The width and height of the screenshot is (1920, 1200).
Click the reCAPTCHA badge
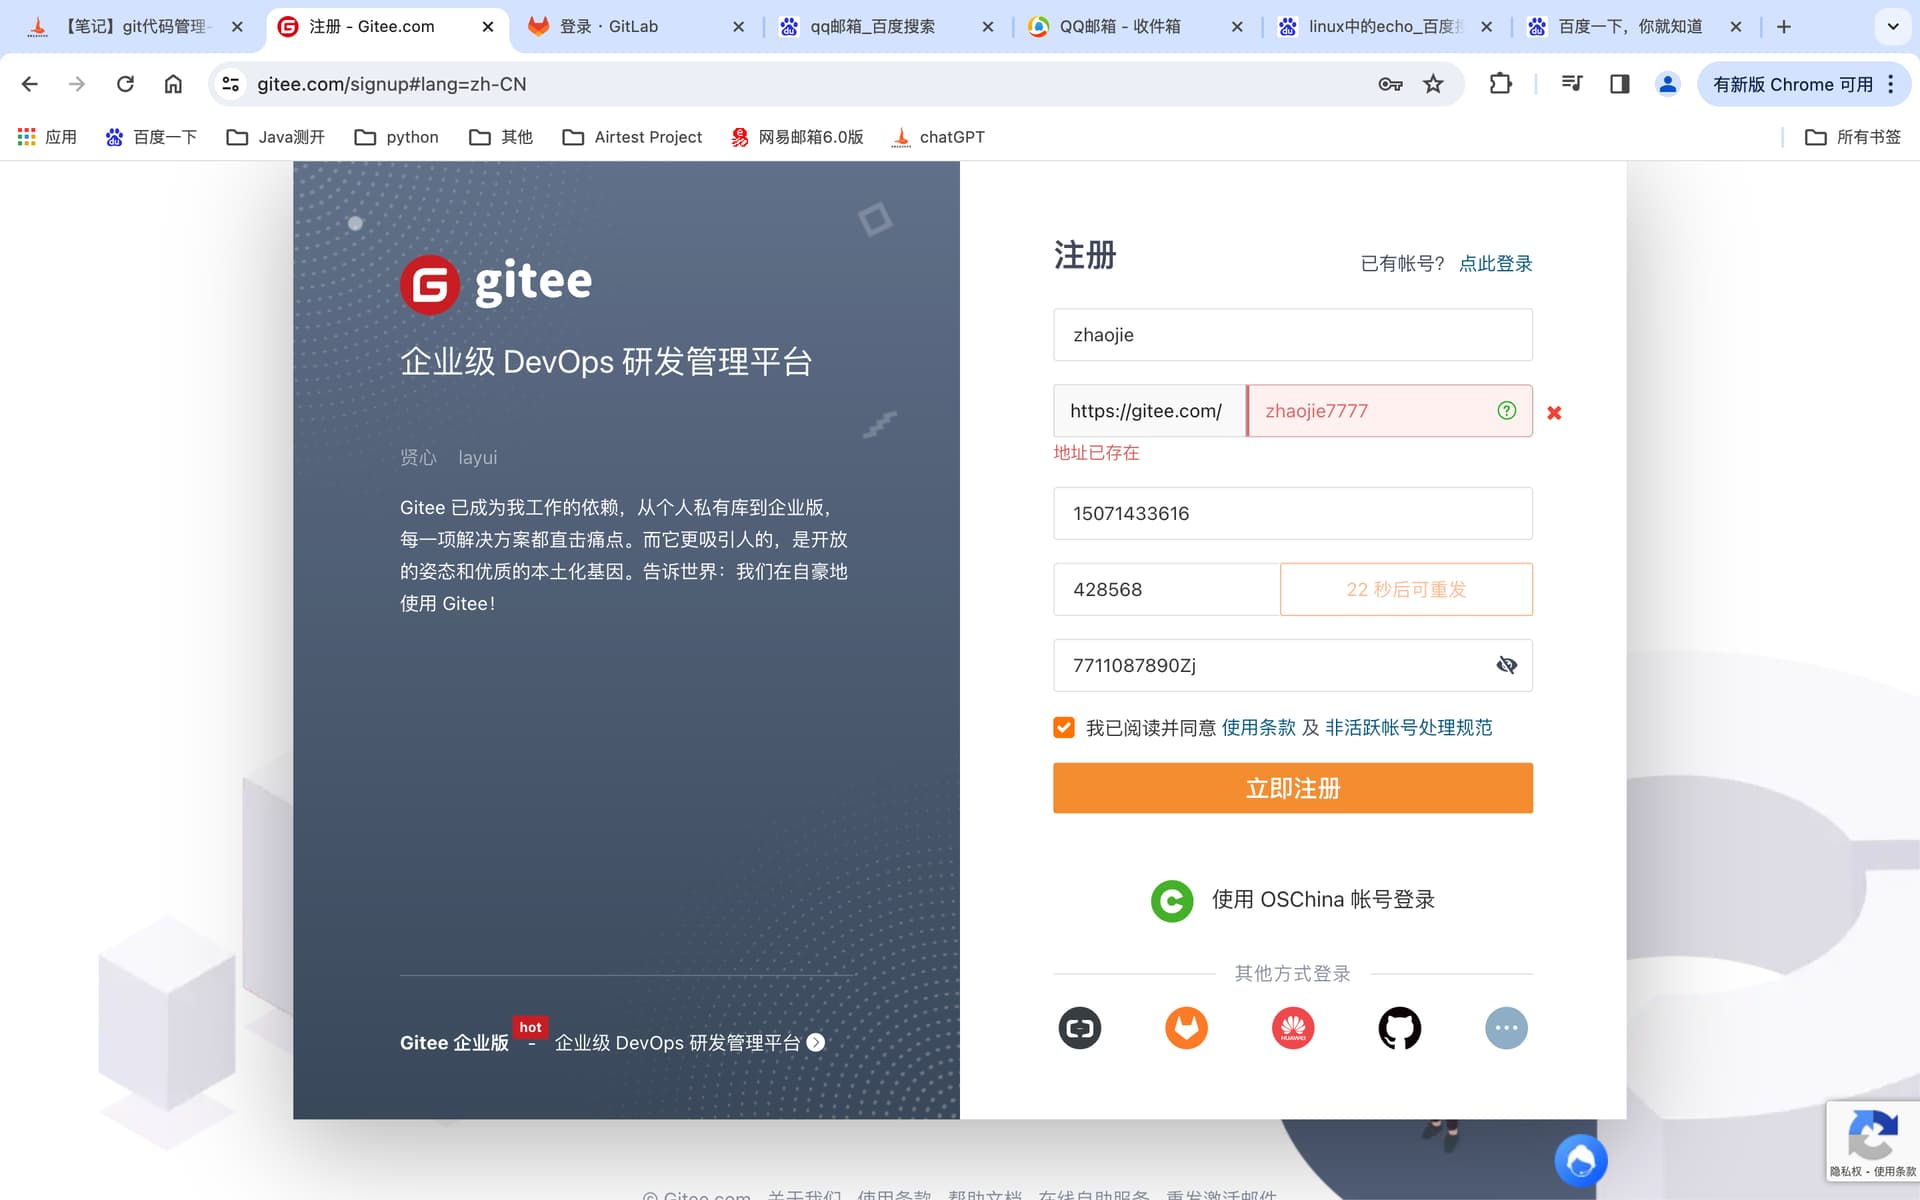(x=1872, y=1141)
